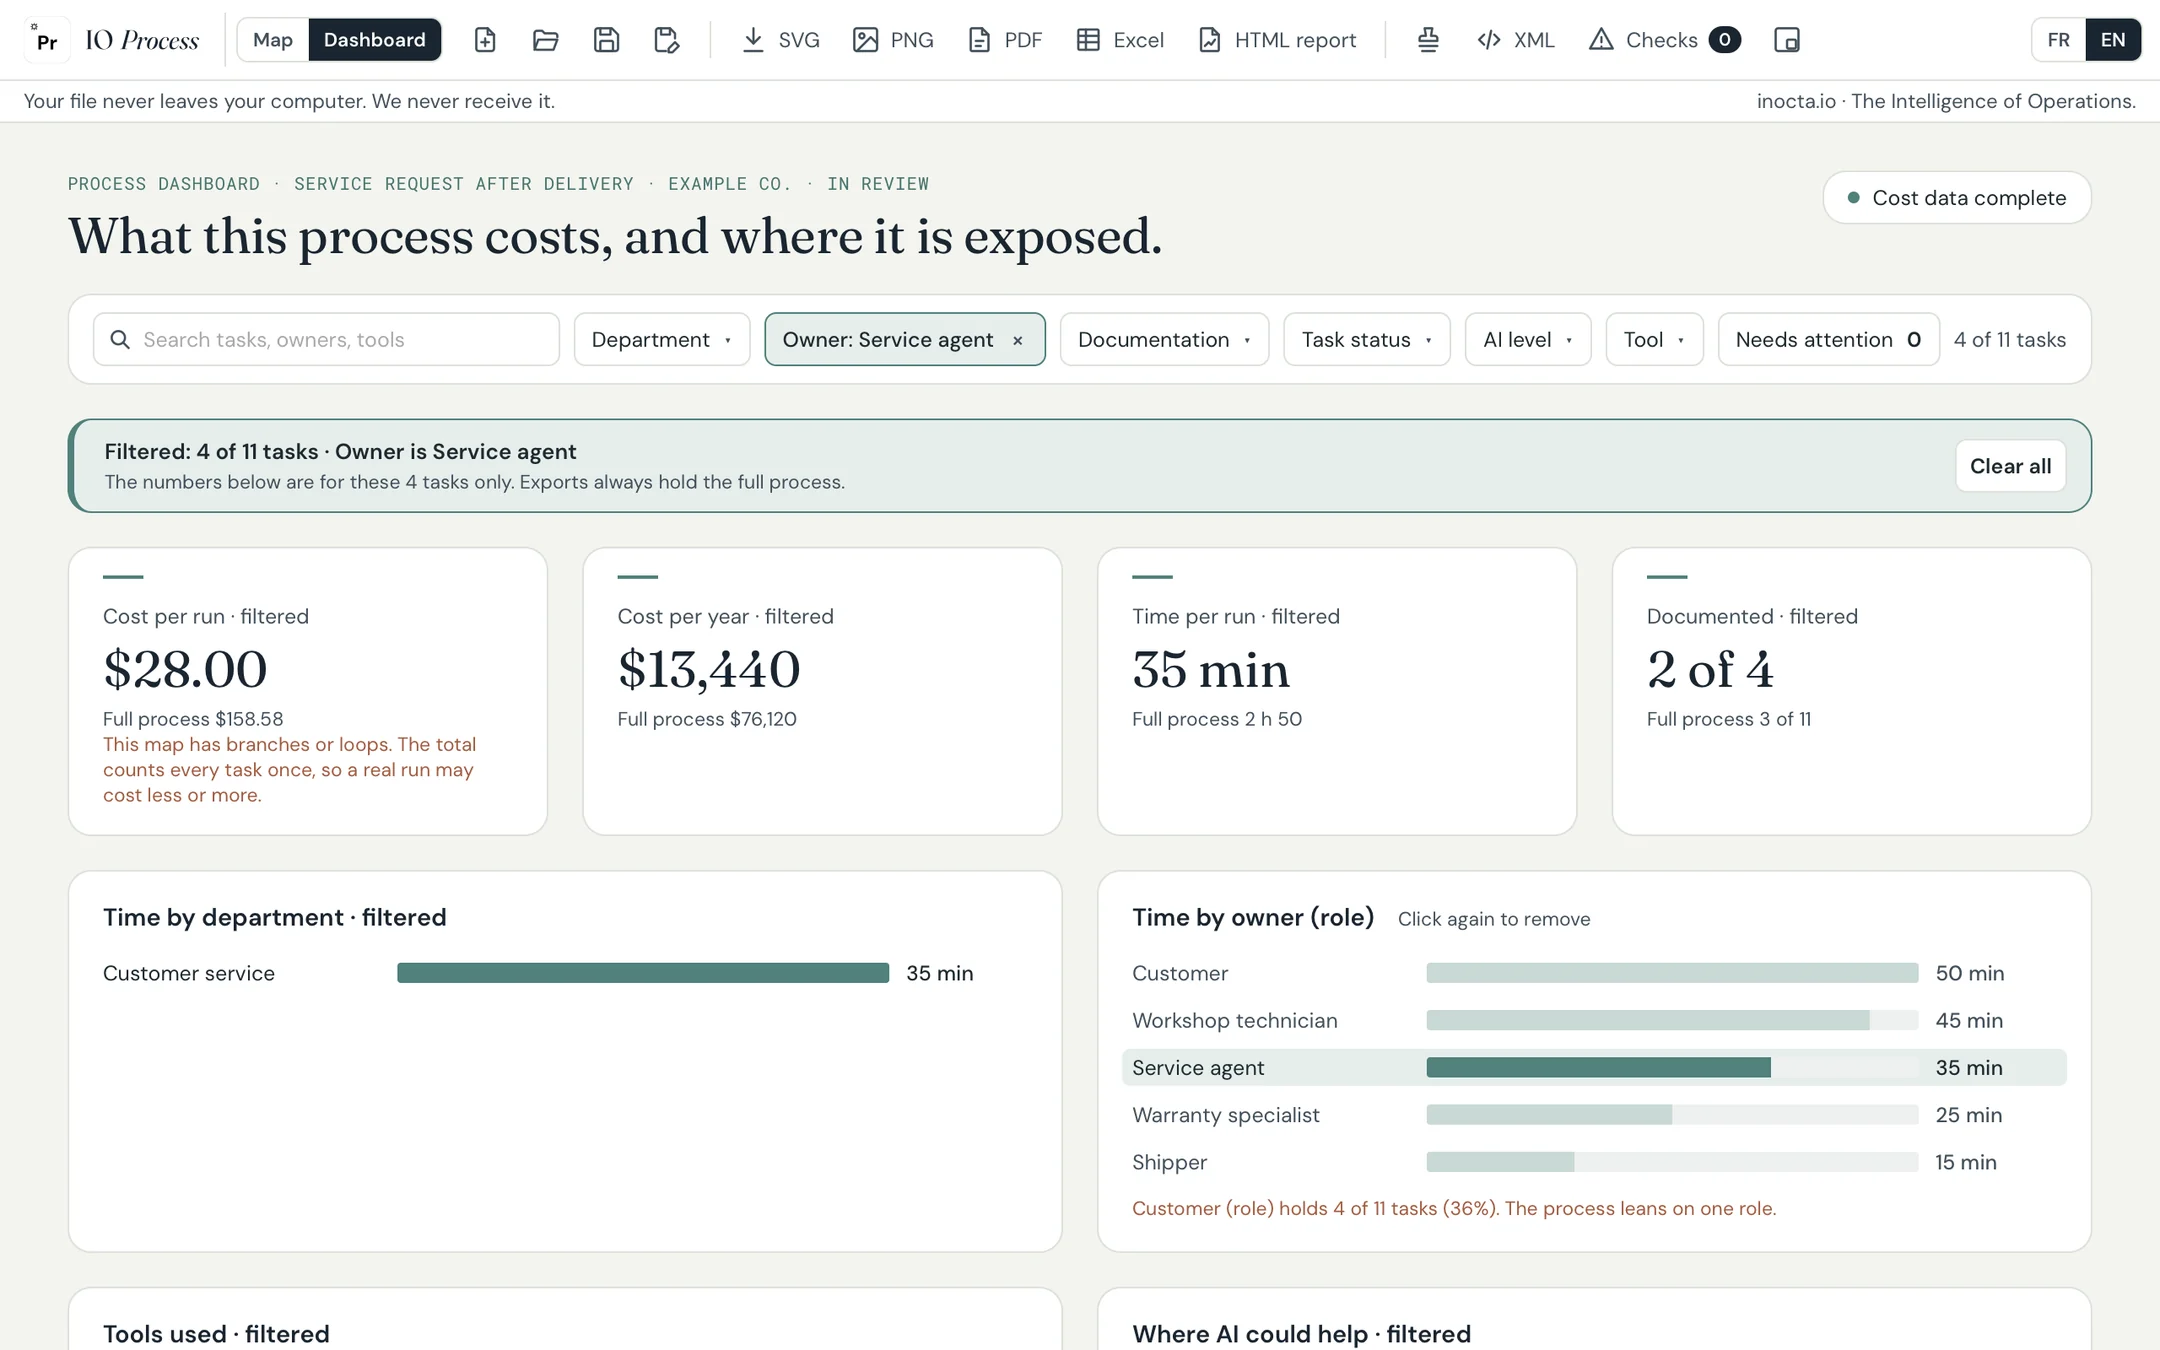Viewport: 2160px width, 1350px height.
Task: Filter by Warranty specialist owner row
Action: (x=1594, y=1115)
